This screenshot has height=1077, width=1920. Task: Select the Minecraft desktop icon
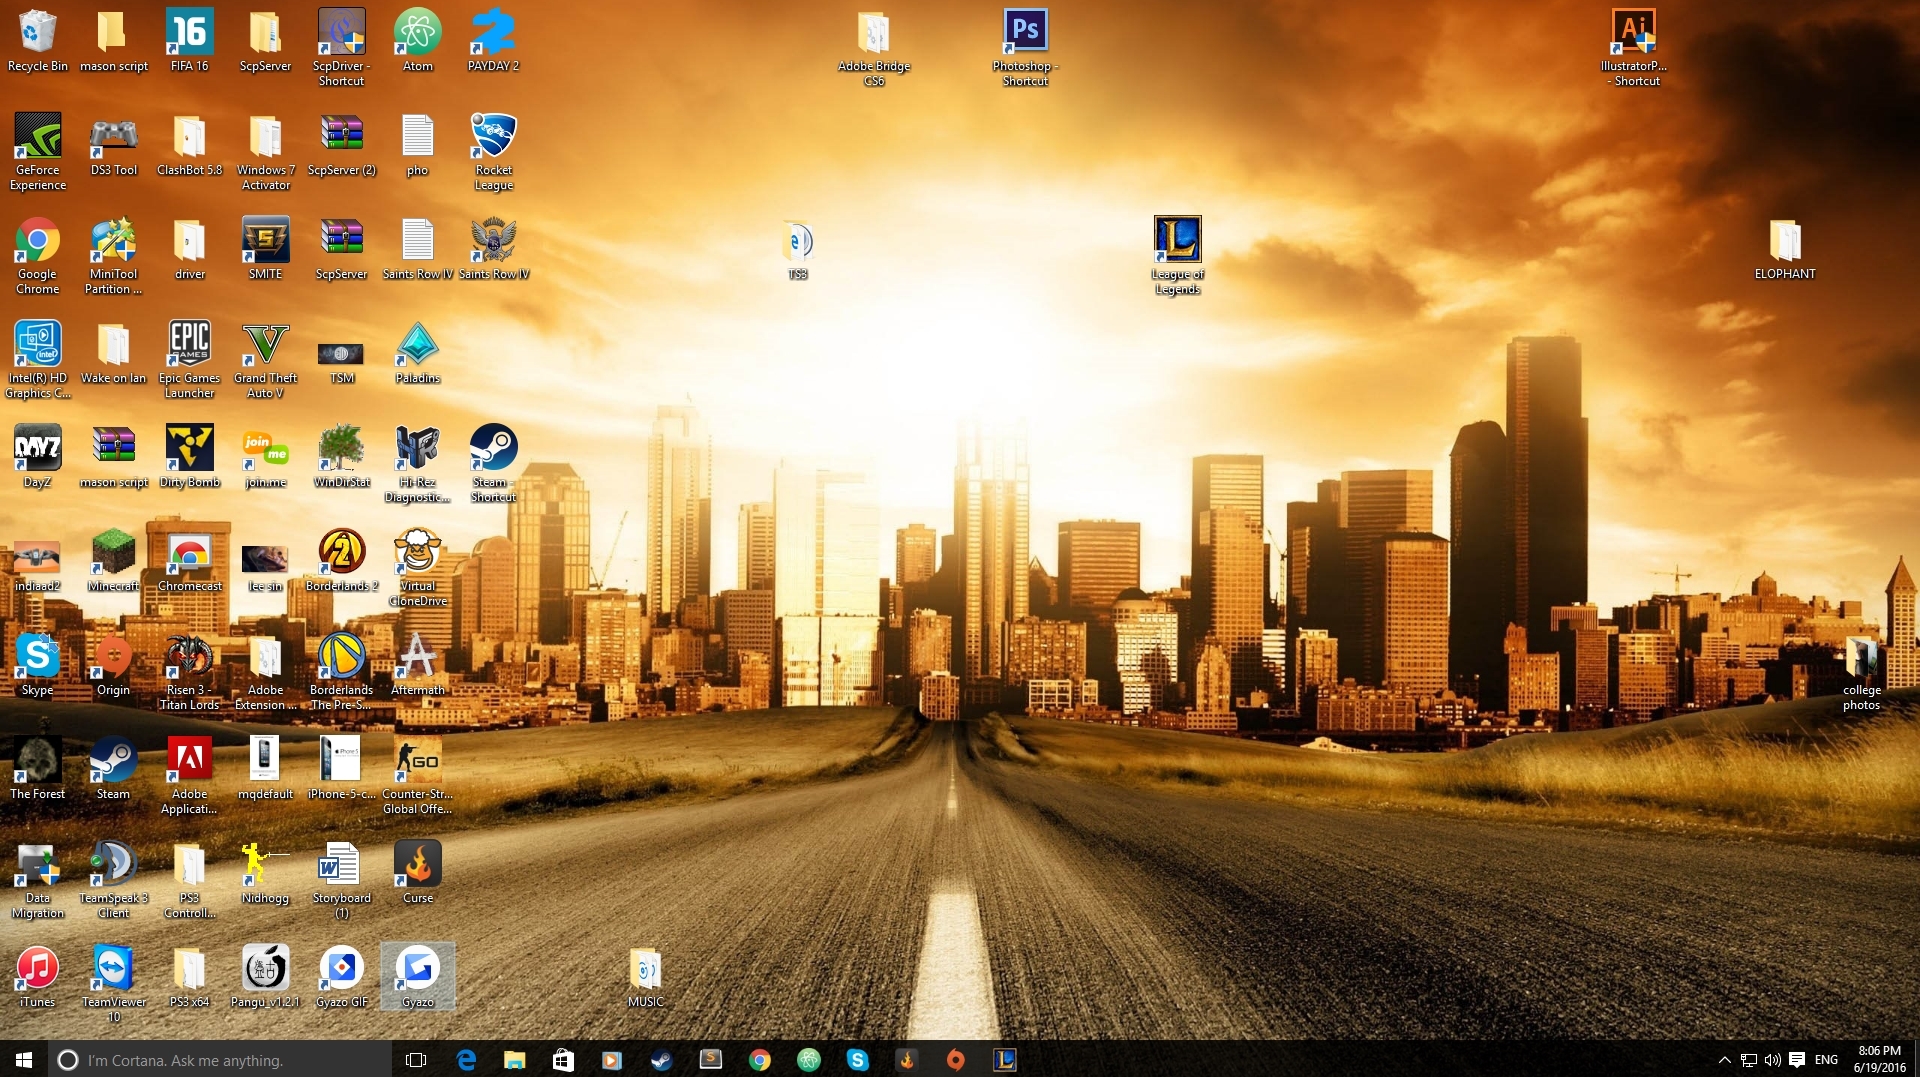[x=113, y=561]
